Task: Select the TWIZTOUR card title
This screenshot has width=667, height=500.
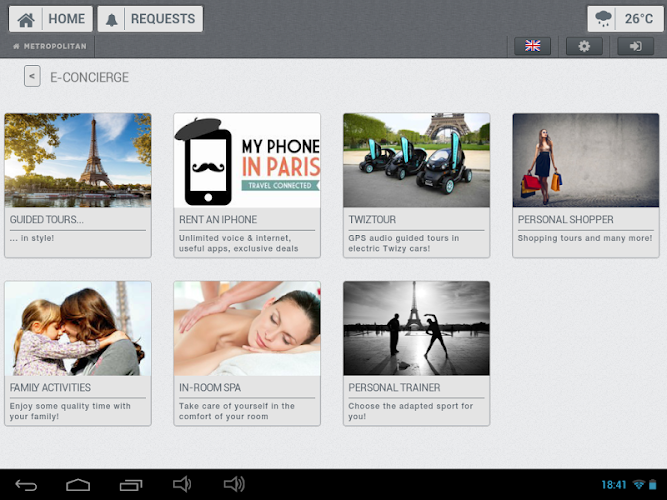Action: click(372, 220)
